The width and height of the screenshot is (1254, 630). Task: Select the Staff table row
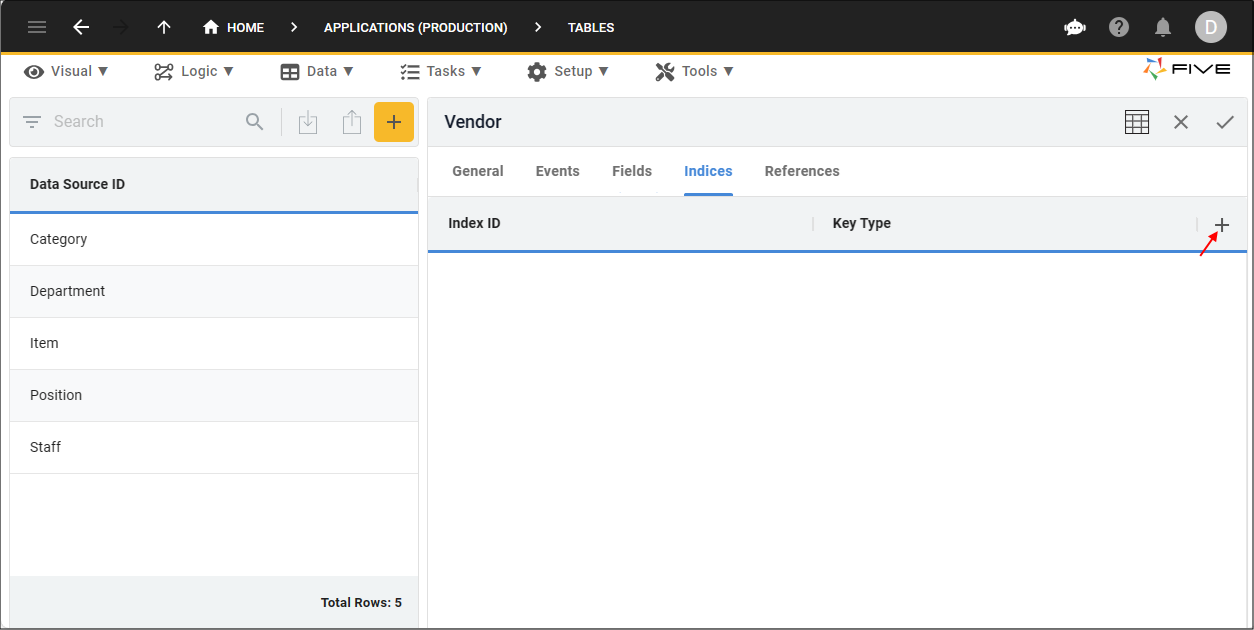(x=214, y=447)
